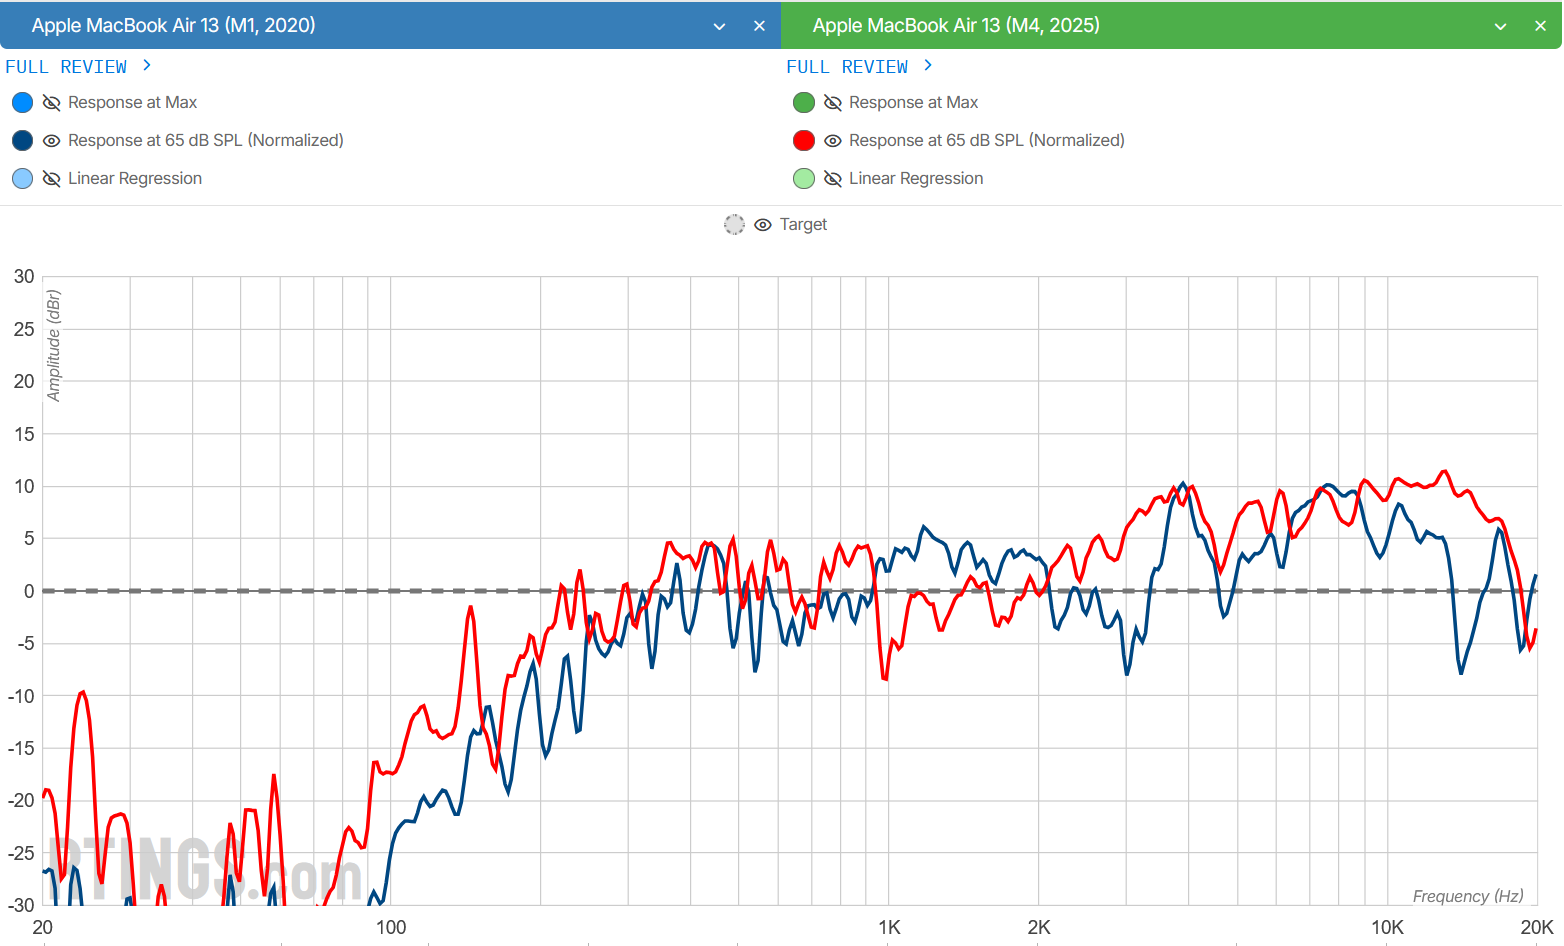Click M1 "Response at 65 dB SPL (Normalized)" label
The width and height of the screenshot is (1564, 946).
click(x=206, y=141)
